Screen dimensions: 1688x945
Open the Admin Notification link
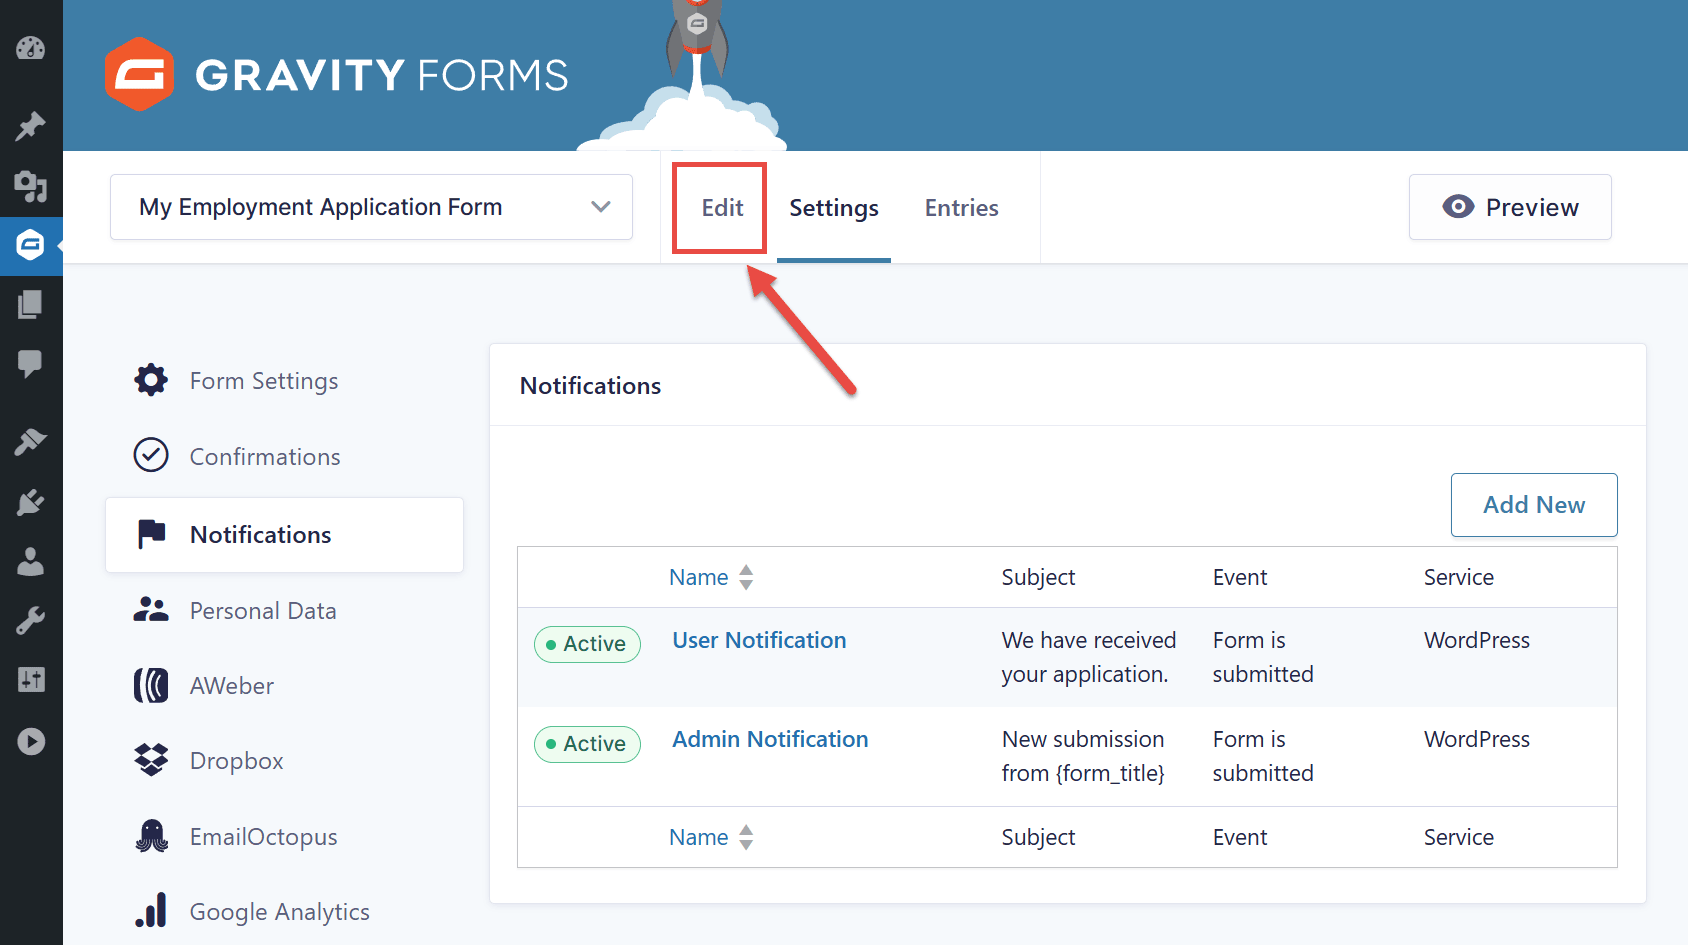pos(770,739)
